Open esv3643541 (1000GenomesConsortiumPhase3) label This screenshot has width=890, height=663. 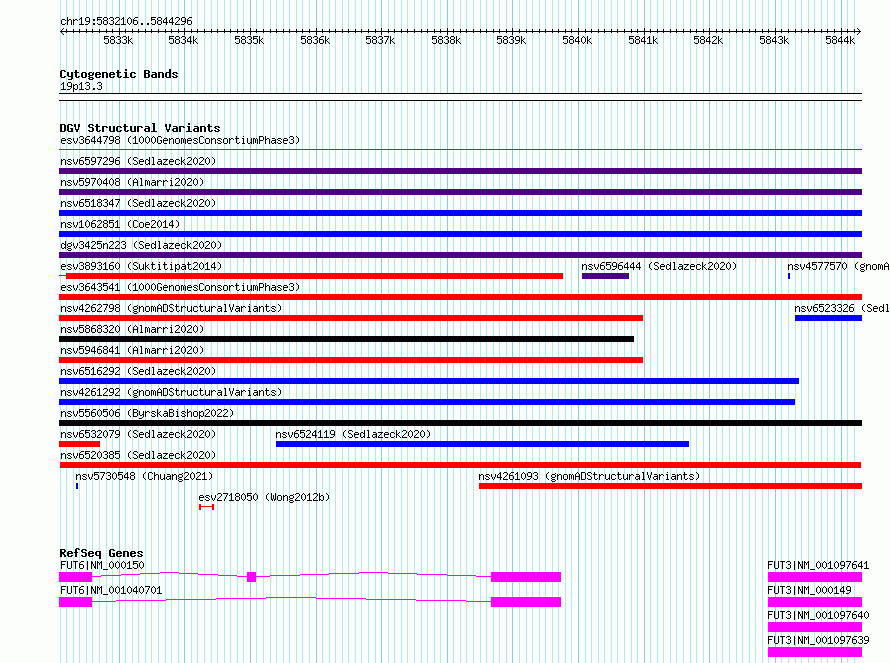pyautogui.click(x=180, y=287)
